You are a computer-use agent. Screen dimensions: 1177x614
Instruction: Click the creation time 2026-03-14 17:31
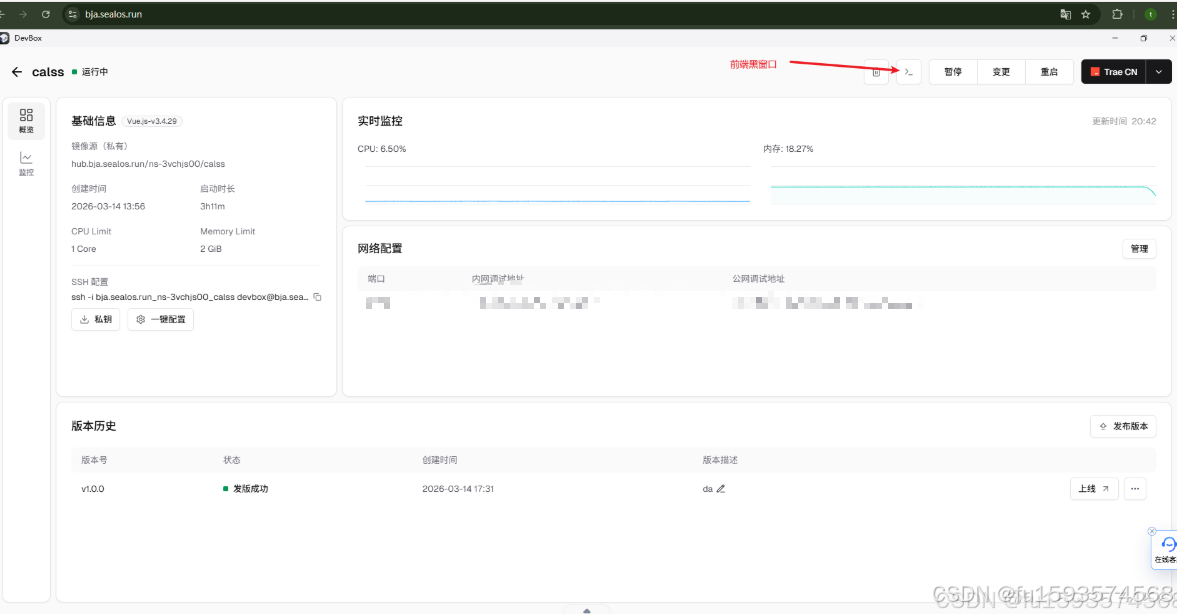click(x=458, y=489)
